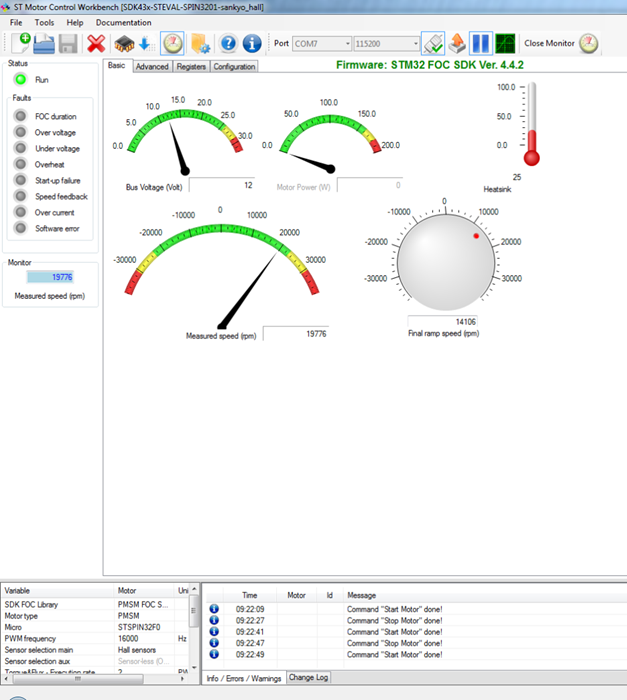
Task: Click the Over current fault indicator
Action: click(x=20, y=212)
